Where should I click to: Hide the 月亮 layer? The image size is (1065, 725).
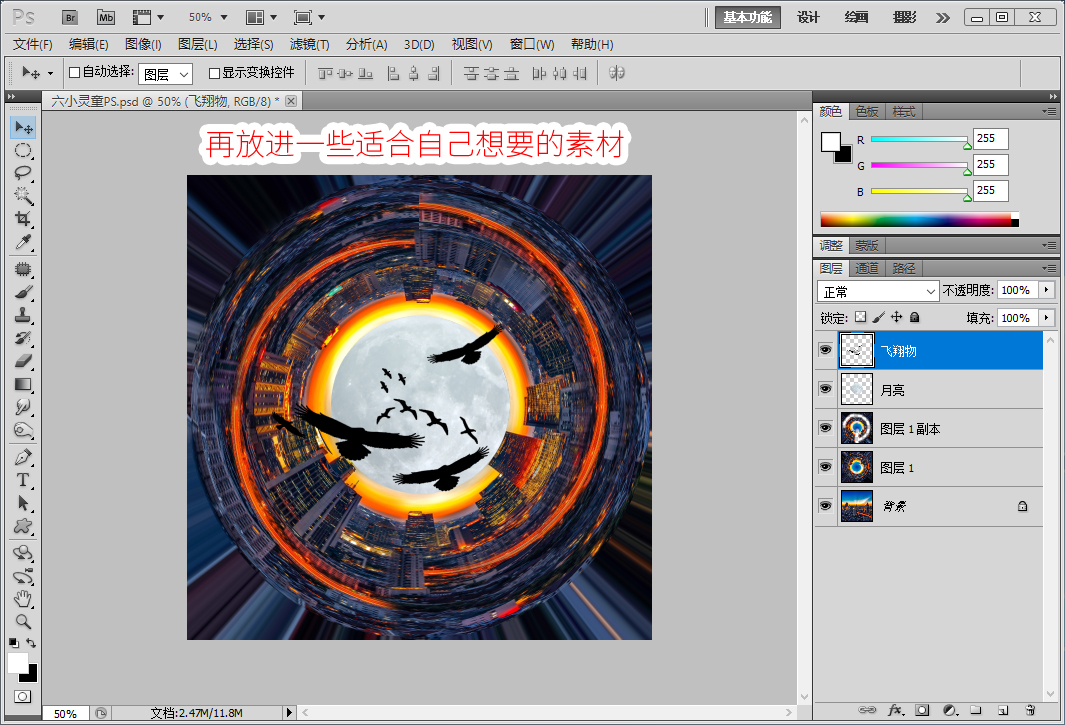[x=825, y=389]
